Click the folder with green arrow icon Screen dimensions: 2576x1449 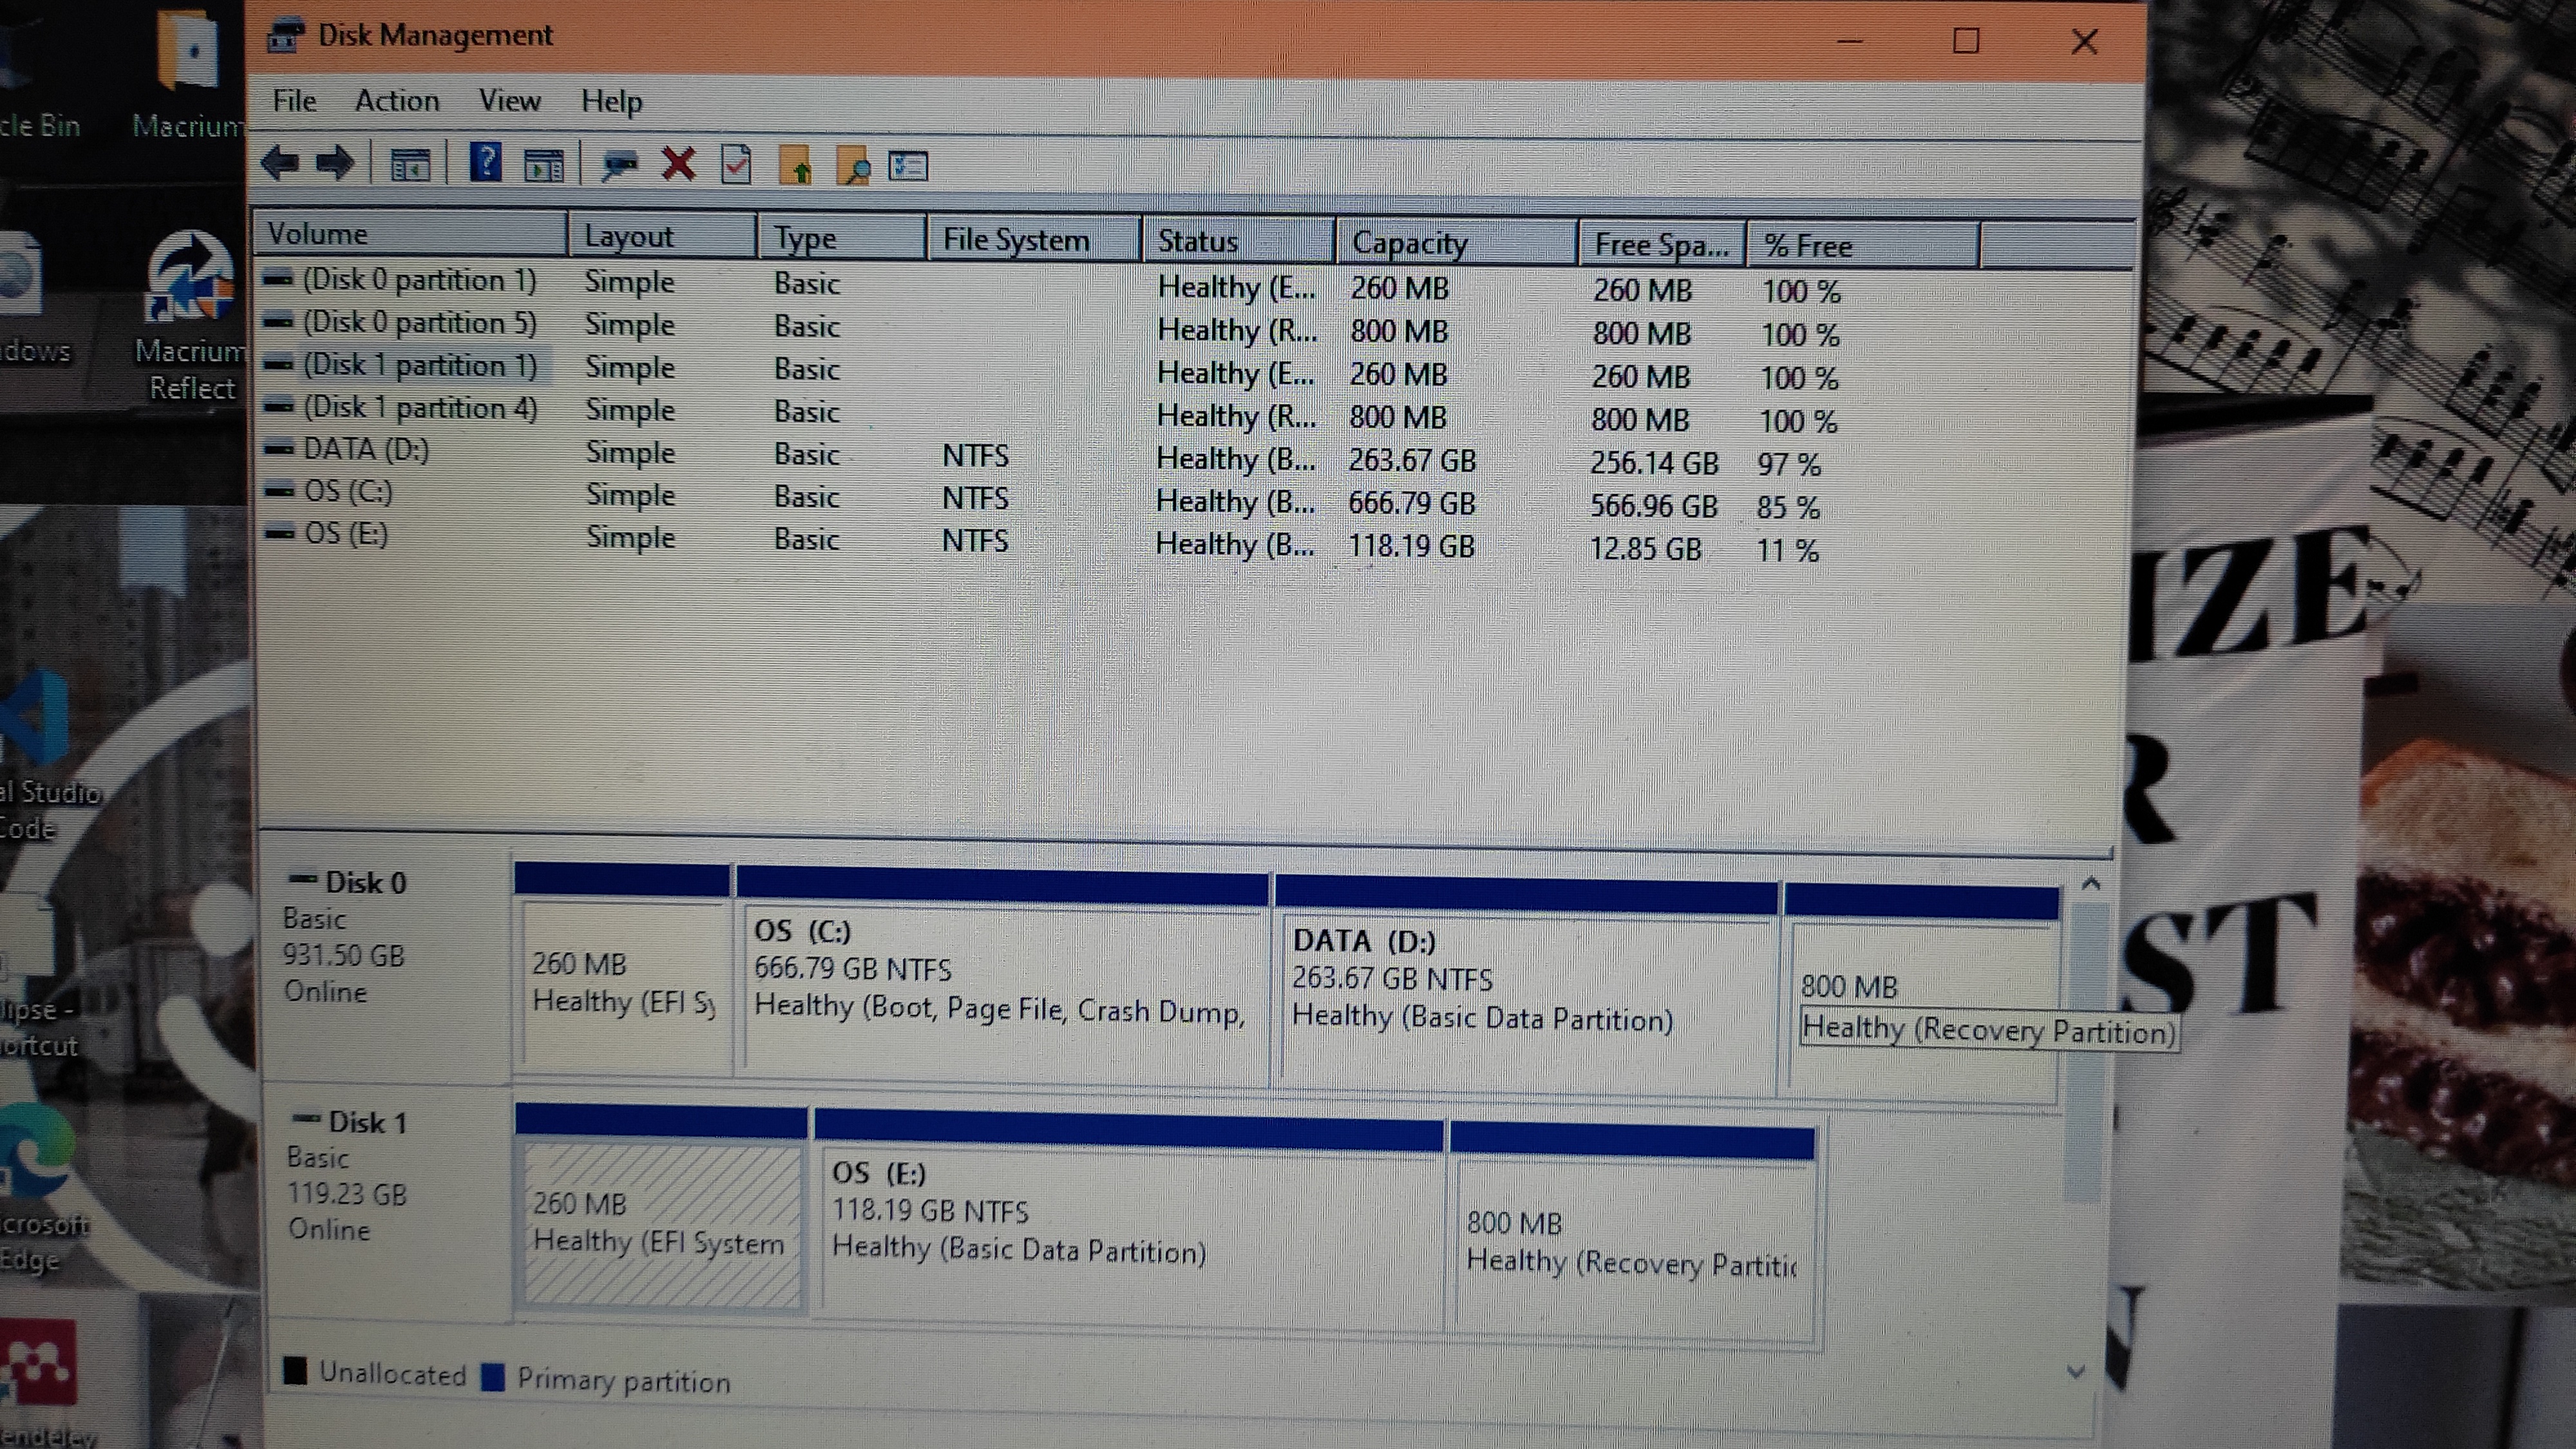pos(796,166)
